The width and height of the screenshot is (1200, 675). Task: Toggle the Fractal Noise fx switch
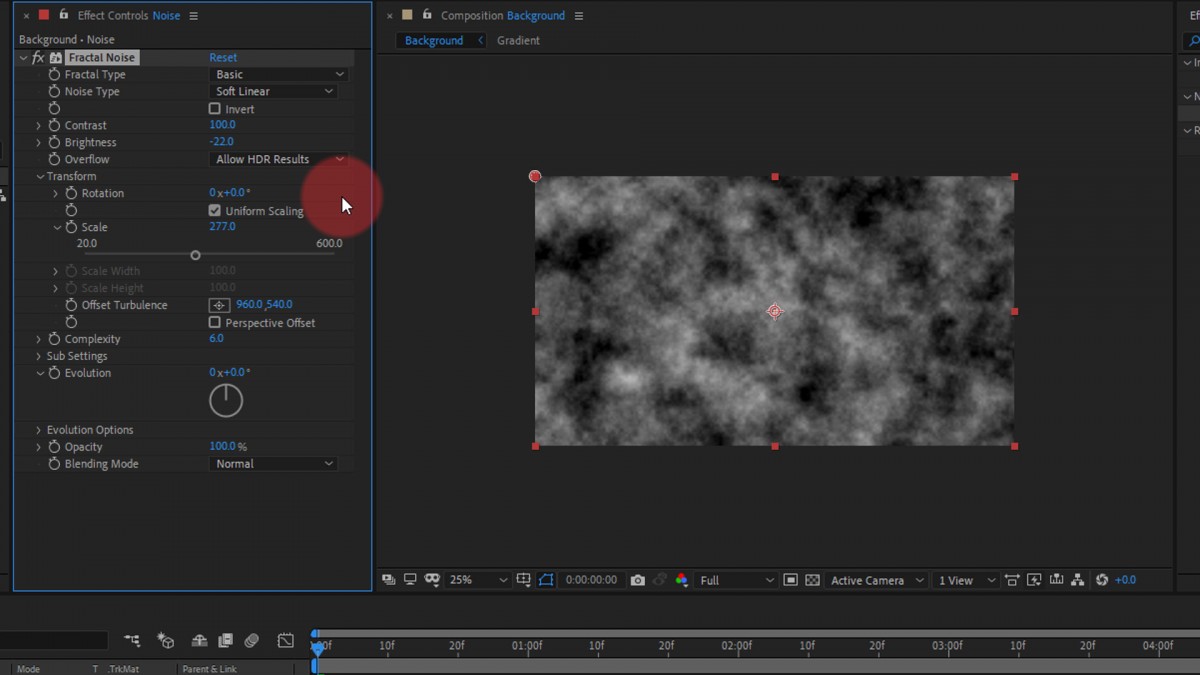pyautogui.click(x=38, y=58)
